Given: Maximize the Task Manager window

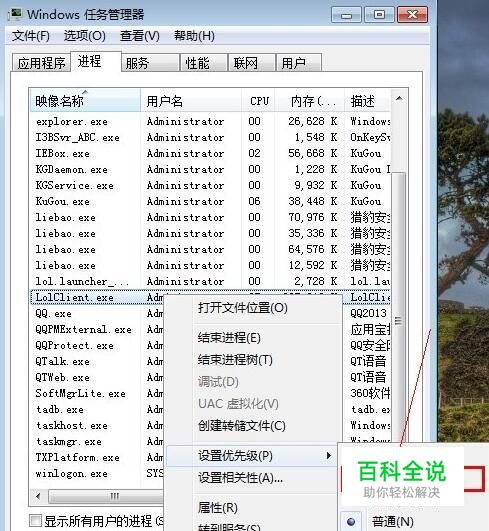Looking at the screenshot, I should point(379,15).
